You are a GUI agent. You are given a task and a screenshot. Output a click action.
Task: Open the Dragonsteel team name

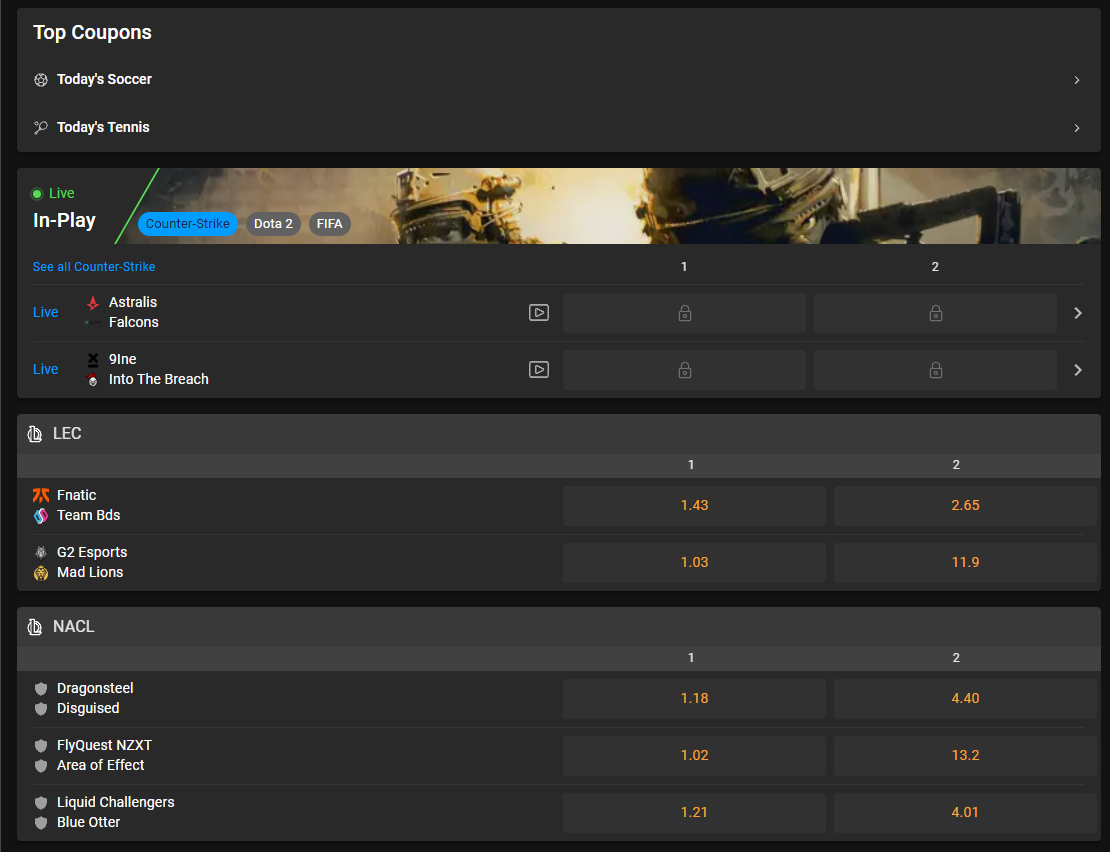point(95,689)
